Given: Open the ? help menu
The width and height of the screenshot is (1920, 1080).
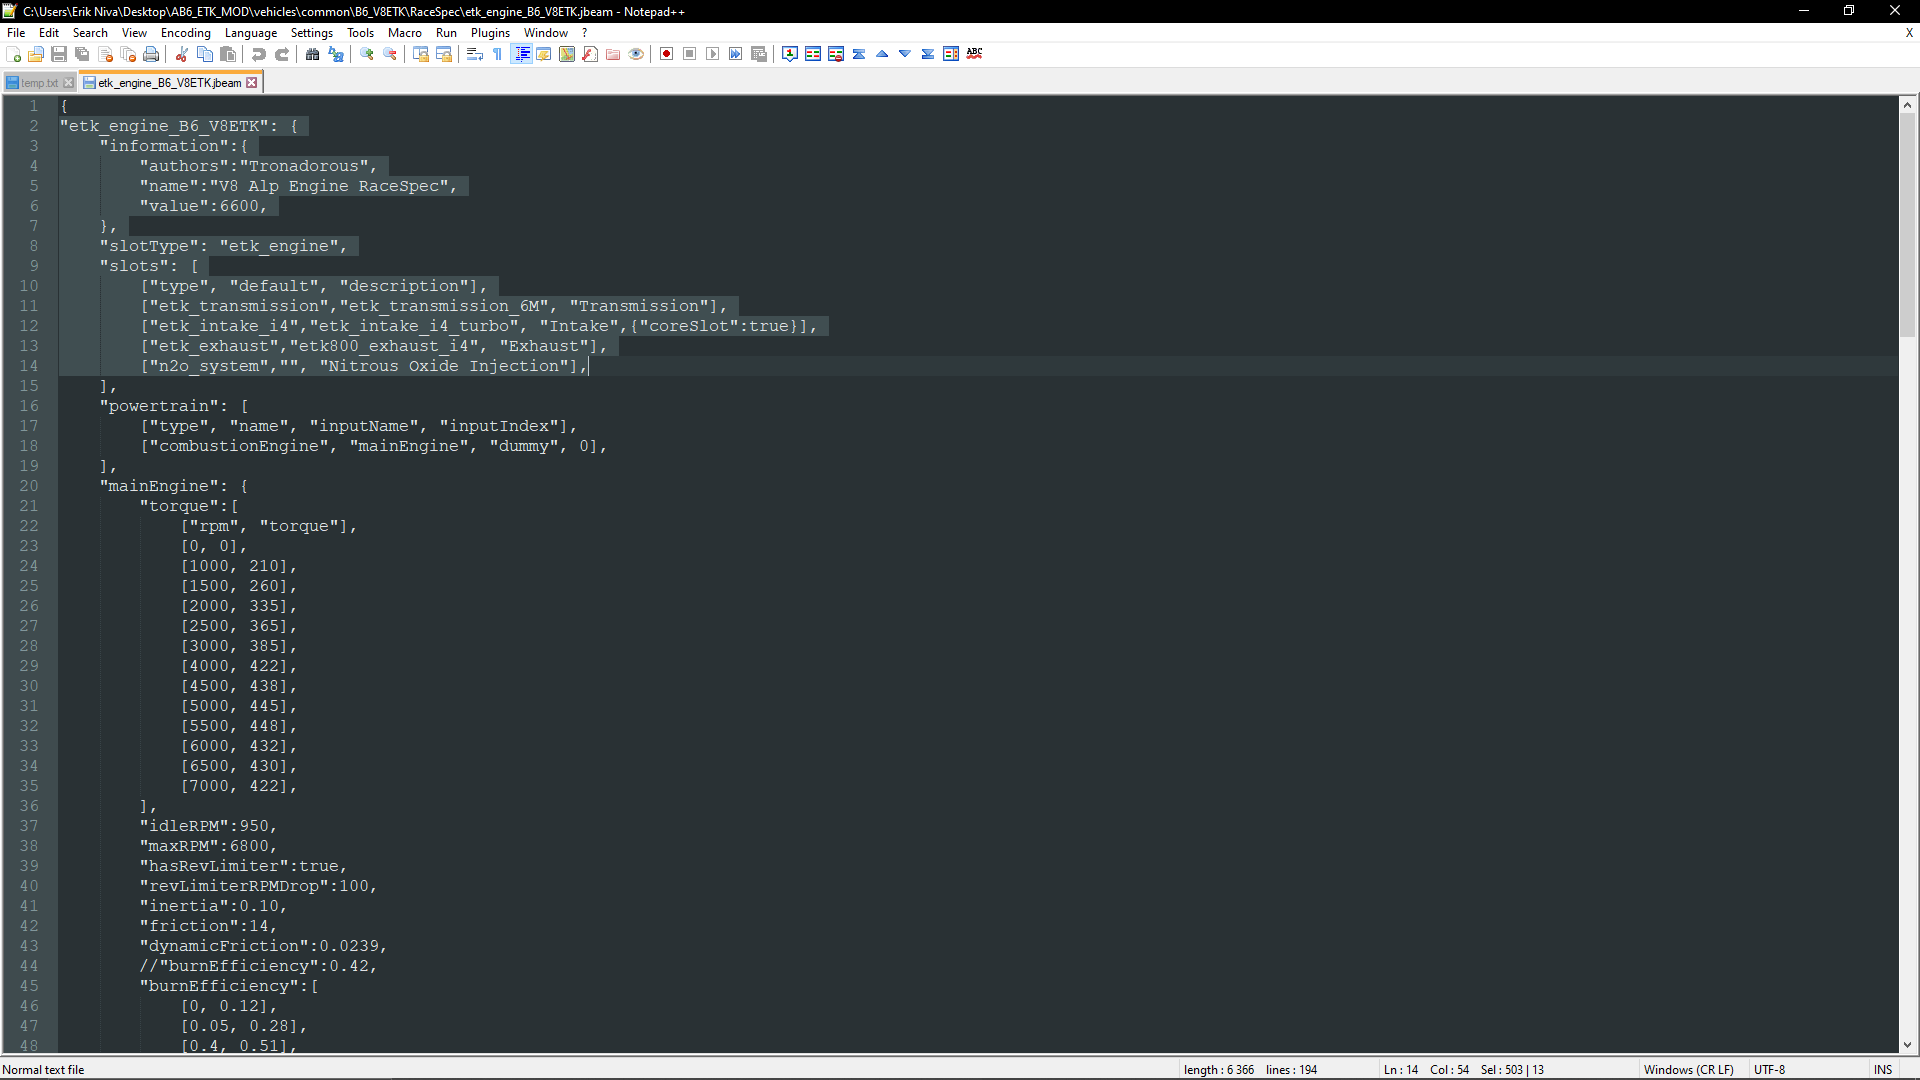Looking at the screenshot, I should click(585, 33).
